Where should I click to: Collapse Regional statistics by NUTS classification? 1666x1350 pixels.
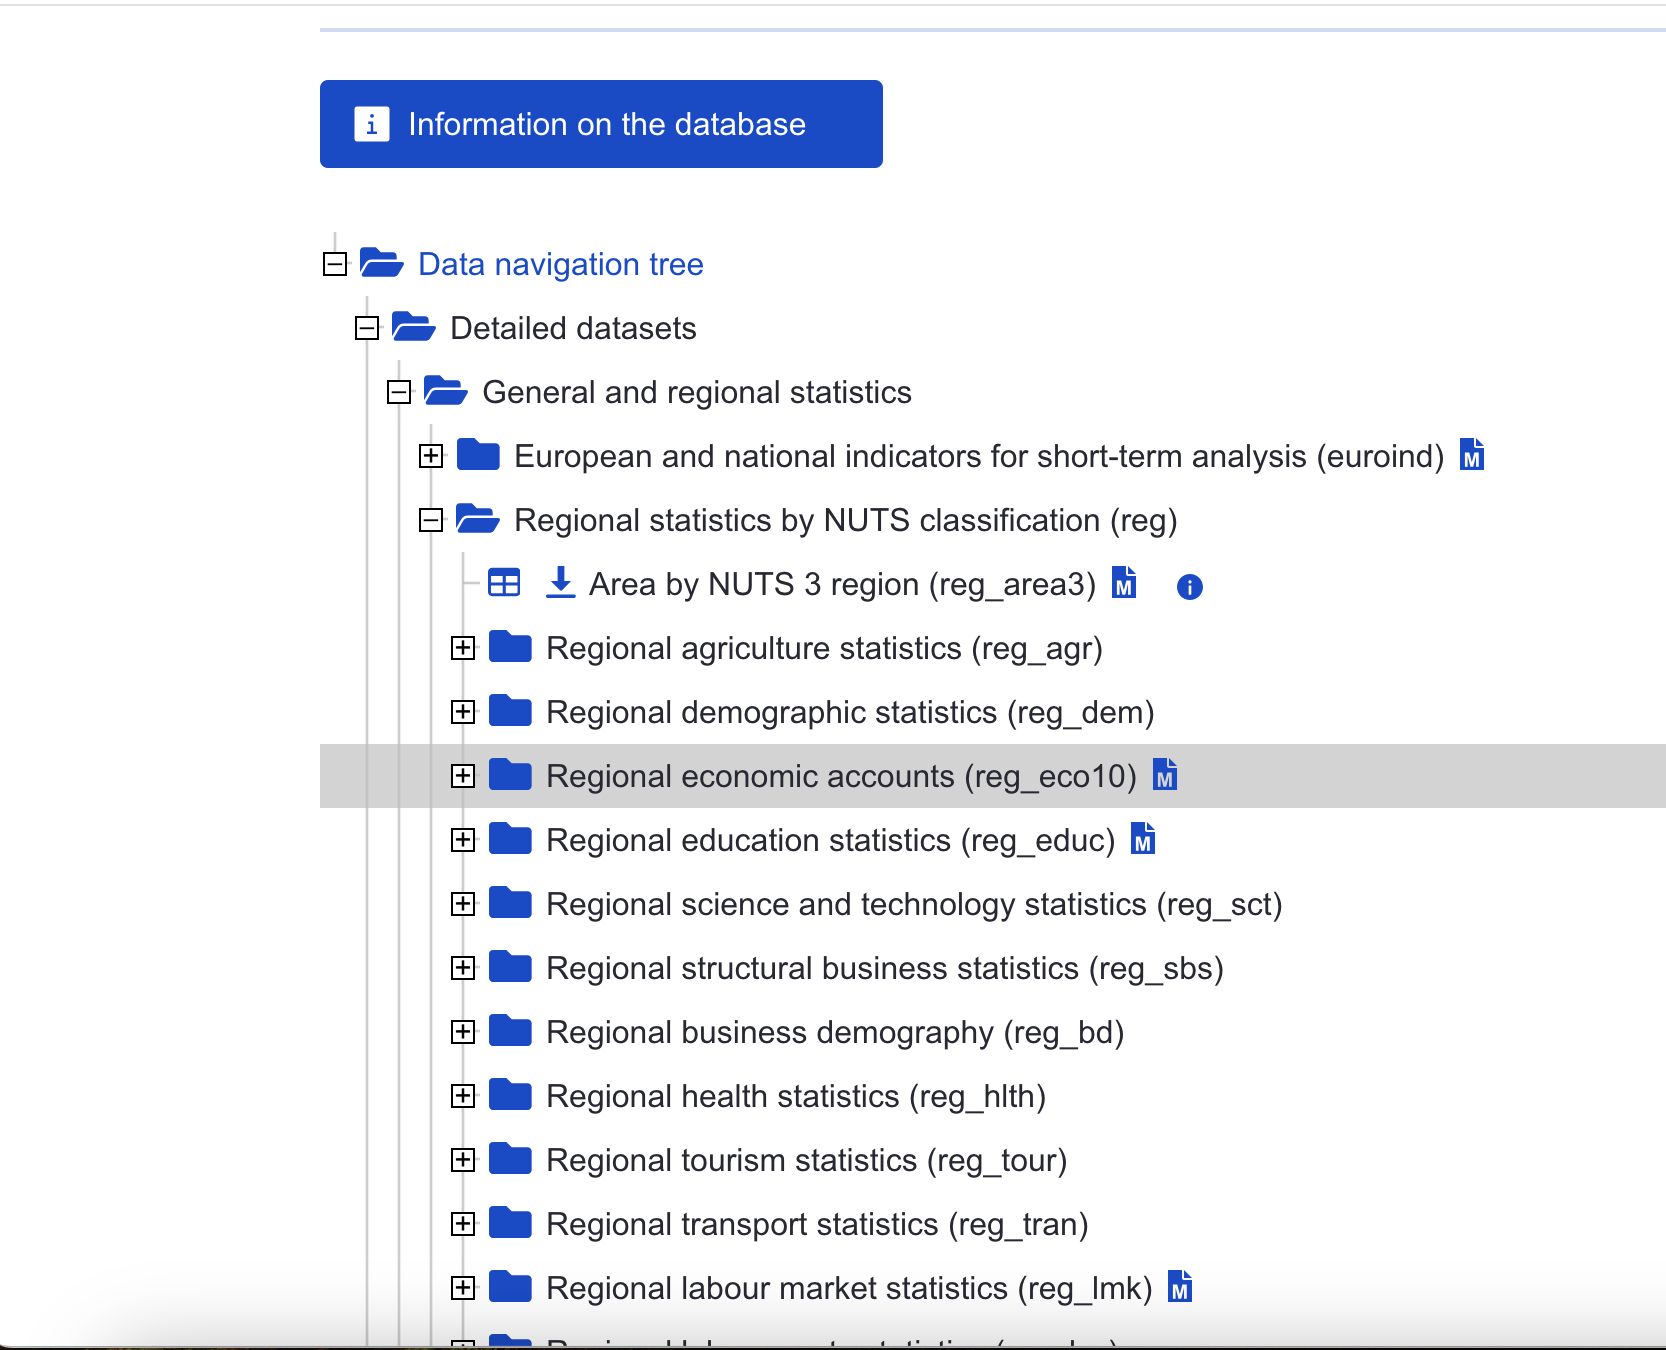[431, 520]
